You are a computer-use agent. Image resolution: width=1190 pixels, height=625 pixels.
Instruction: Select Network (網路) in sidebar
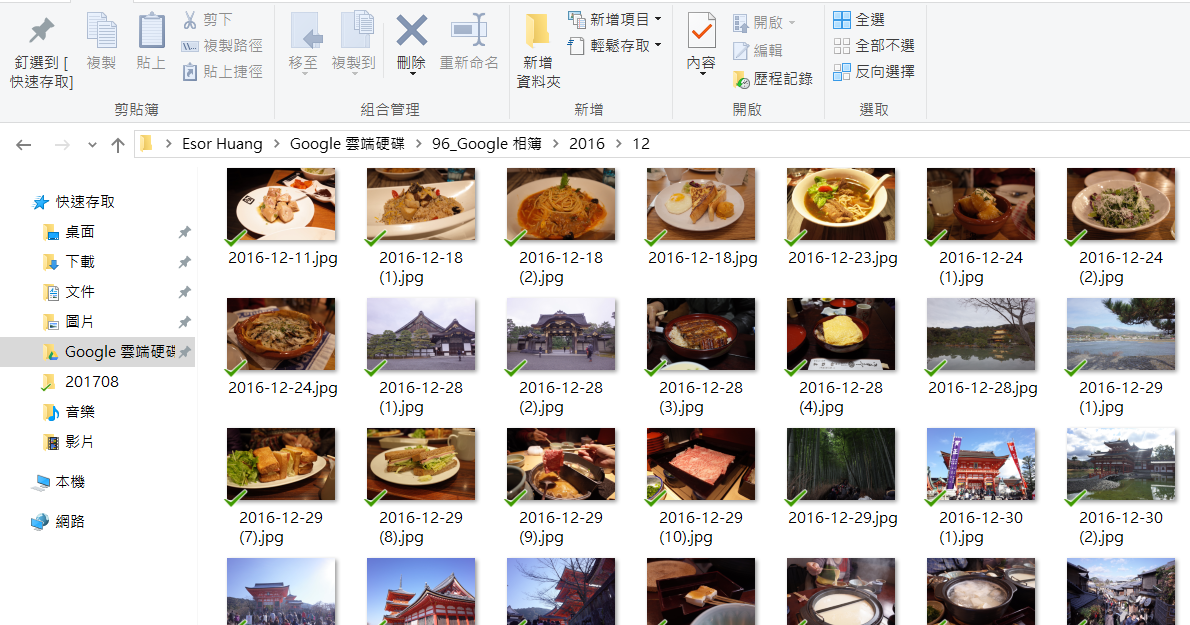click(x=58, y=521)
